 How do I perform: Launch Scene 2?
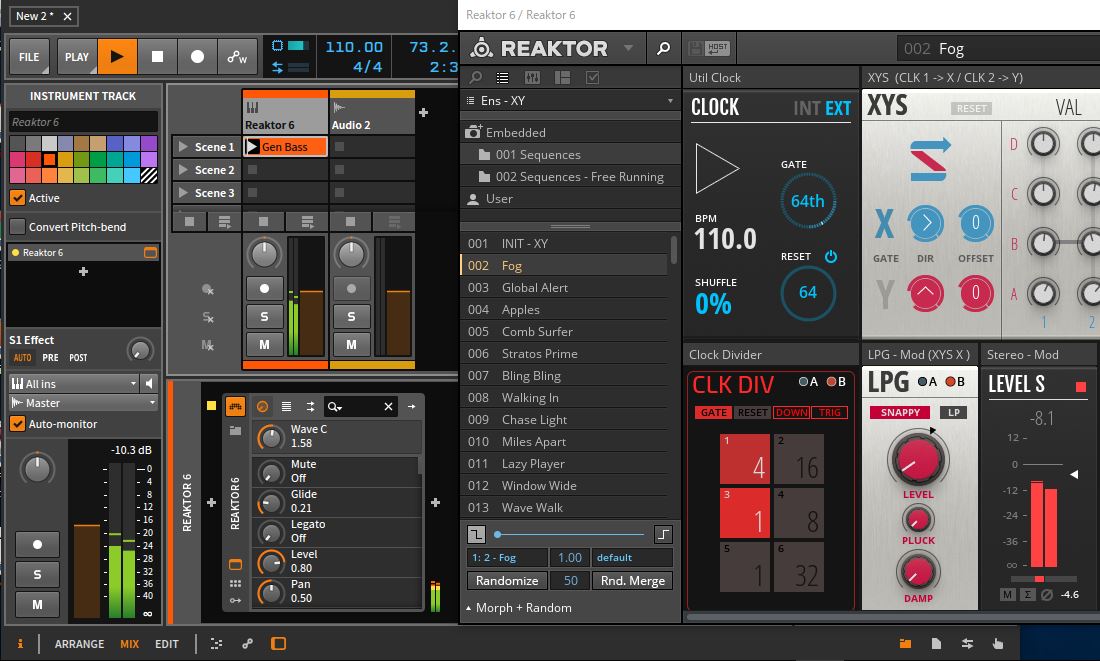point(183,170)
